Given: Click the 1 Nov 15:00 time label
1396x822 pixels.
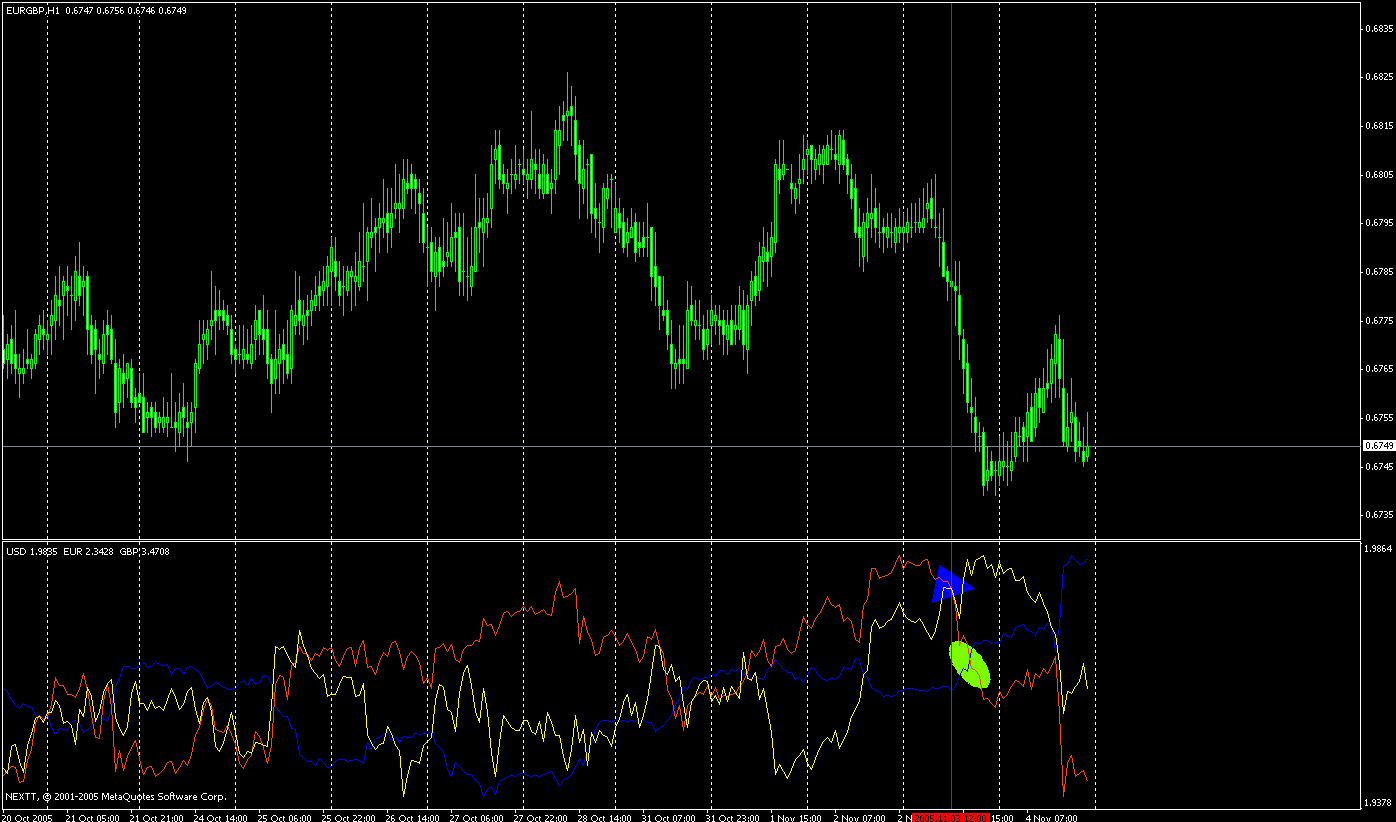Looking at the screenshot, I should [798, 817].
